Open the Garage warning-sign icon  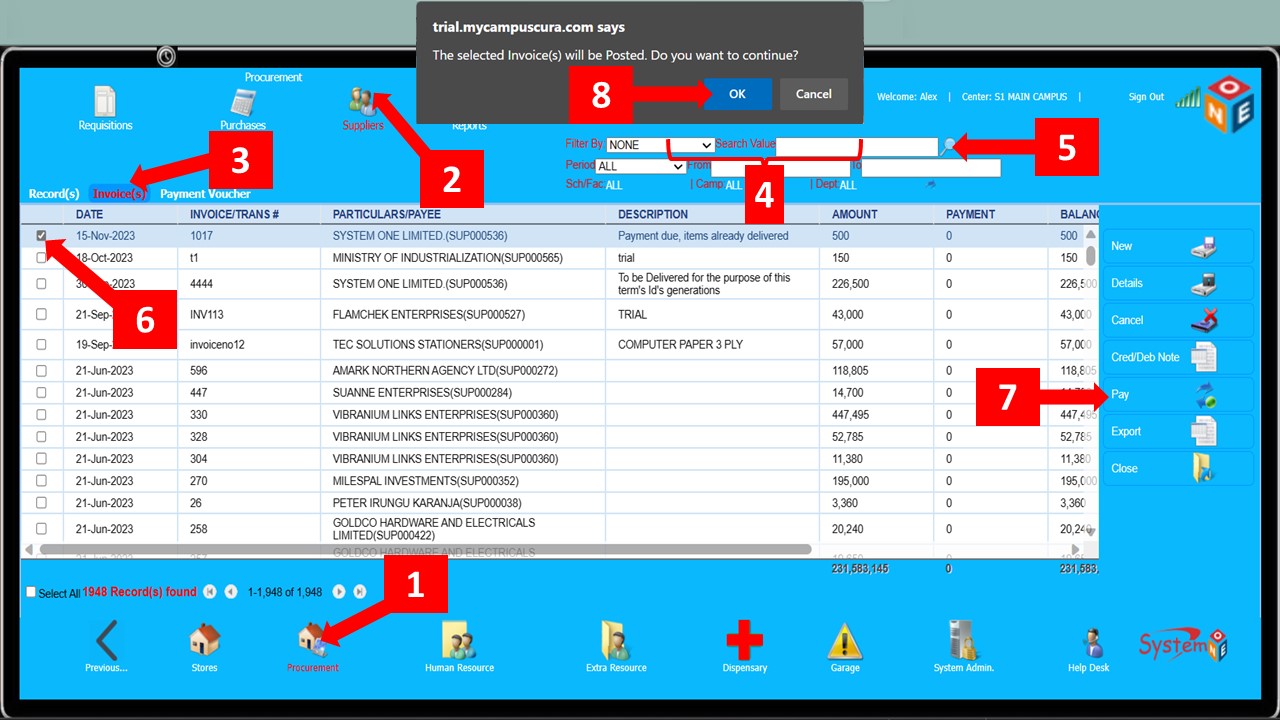coord(845,641)
